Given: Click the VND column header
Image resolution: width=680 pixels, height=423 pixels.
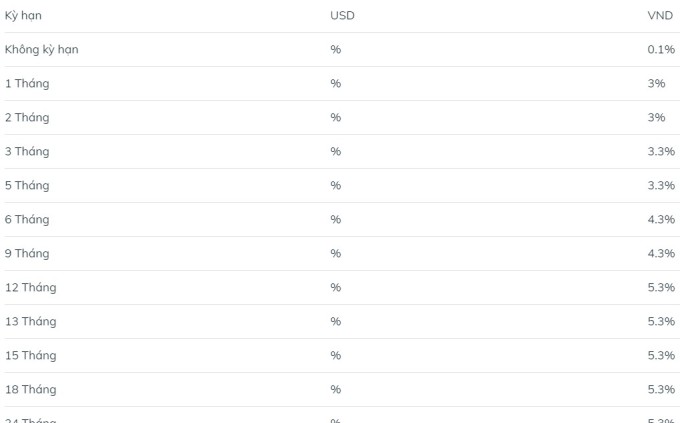Looking at the screenshot, I should click(660, 16).
